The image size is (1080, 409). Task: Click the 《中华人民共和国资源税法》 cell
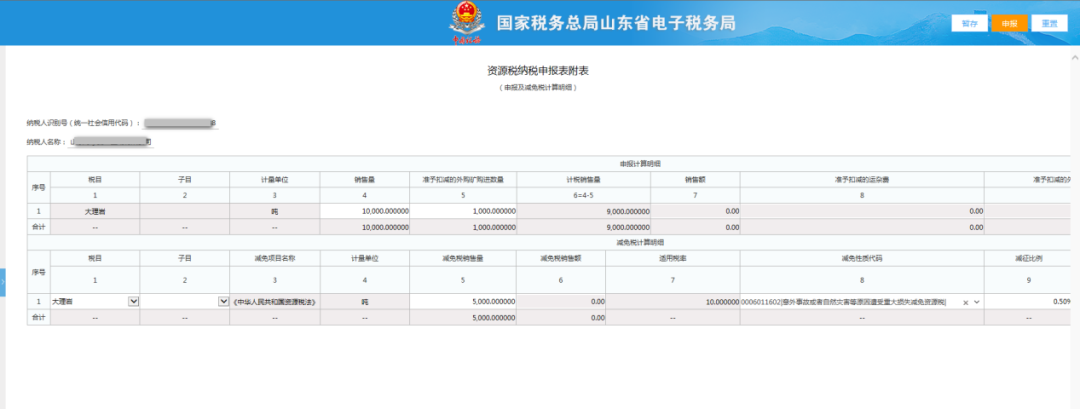(274, 302)
